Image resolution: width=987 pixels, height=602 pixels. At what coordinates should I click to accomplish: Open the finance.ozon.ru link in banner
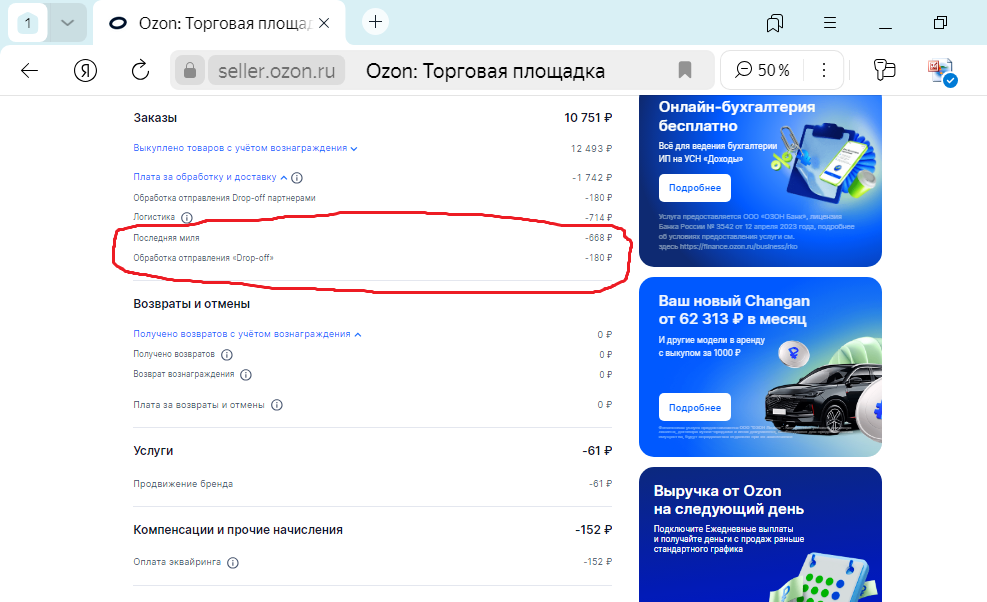[x=738, y=246]
